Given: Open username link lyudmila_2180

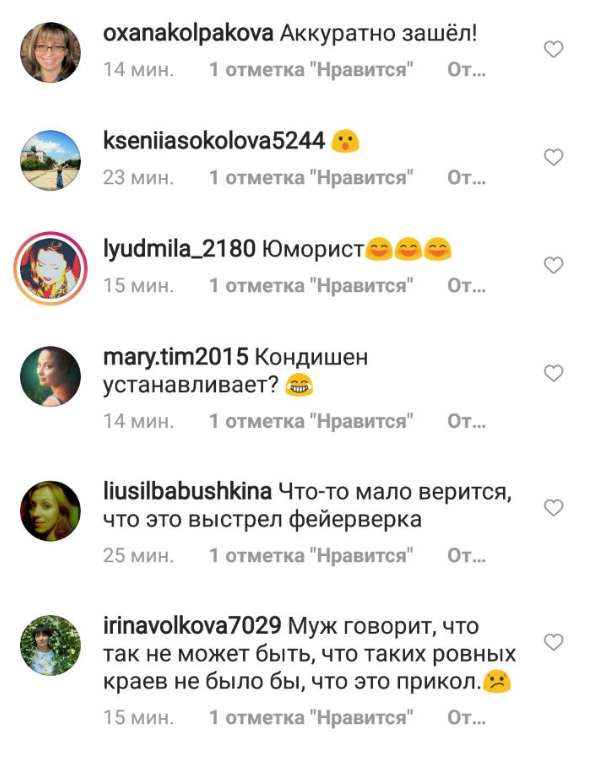Looking at the screenshot, I should 179,249.
